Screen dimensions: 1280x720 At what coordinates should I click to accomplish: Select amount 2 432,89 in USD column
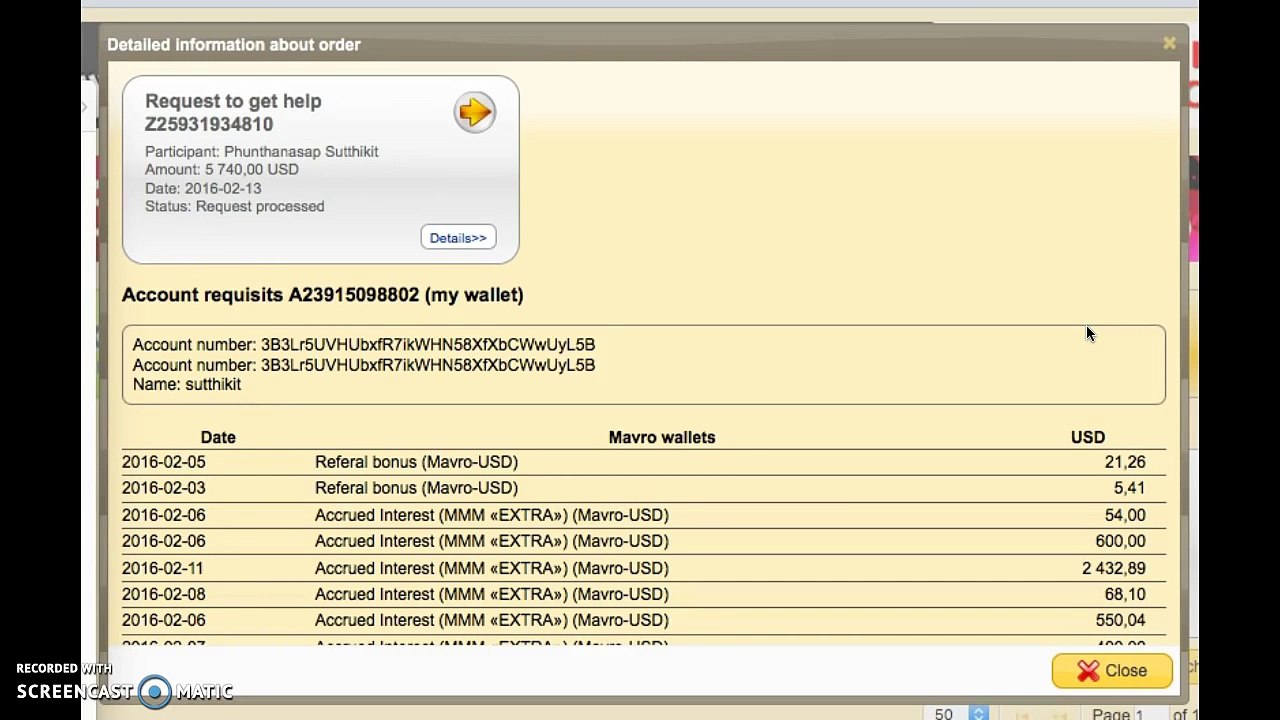click(1114, 568)
